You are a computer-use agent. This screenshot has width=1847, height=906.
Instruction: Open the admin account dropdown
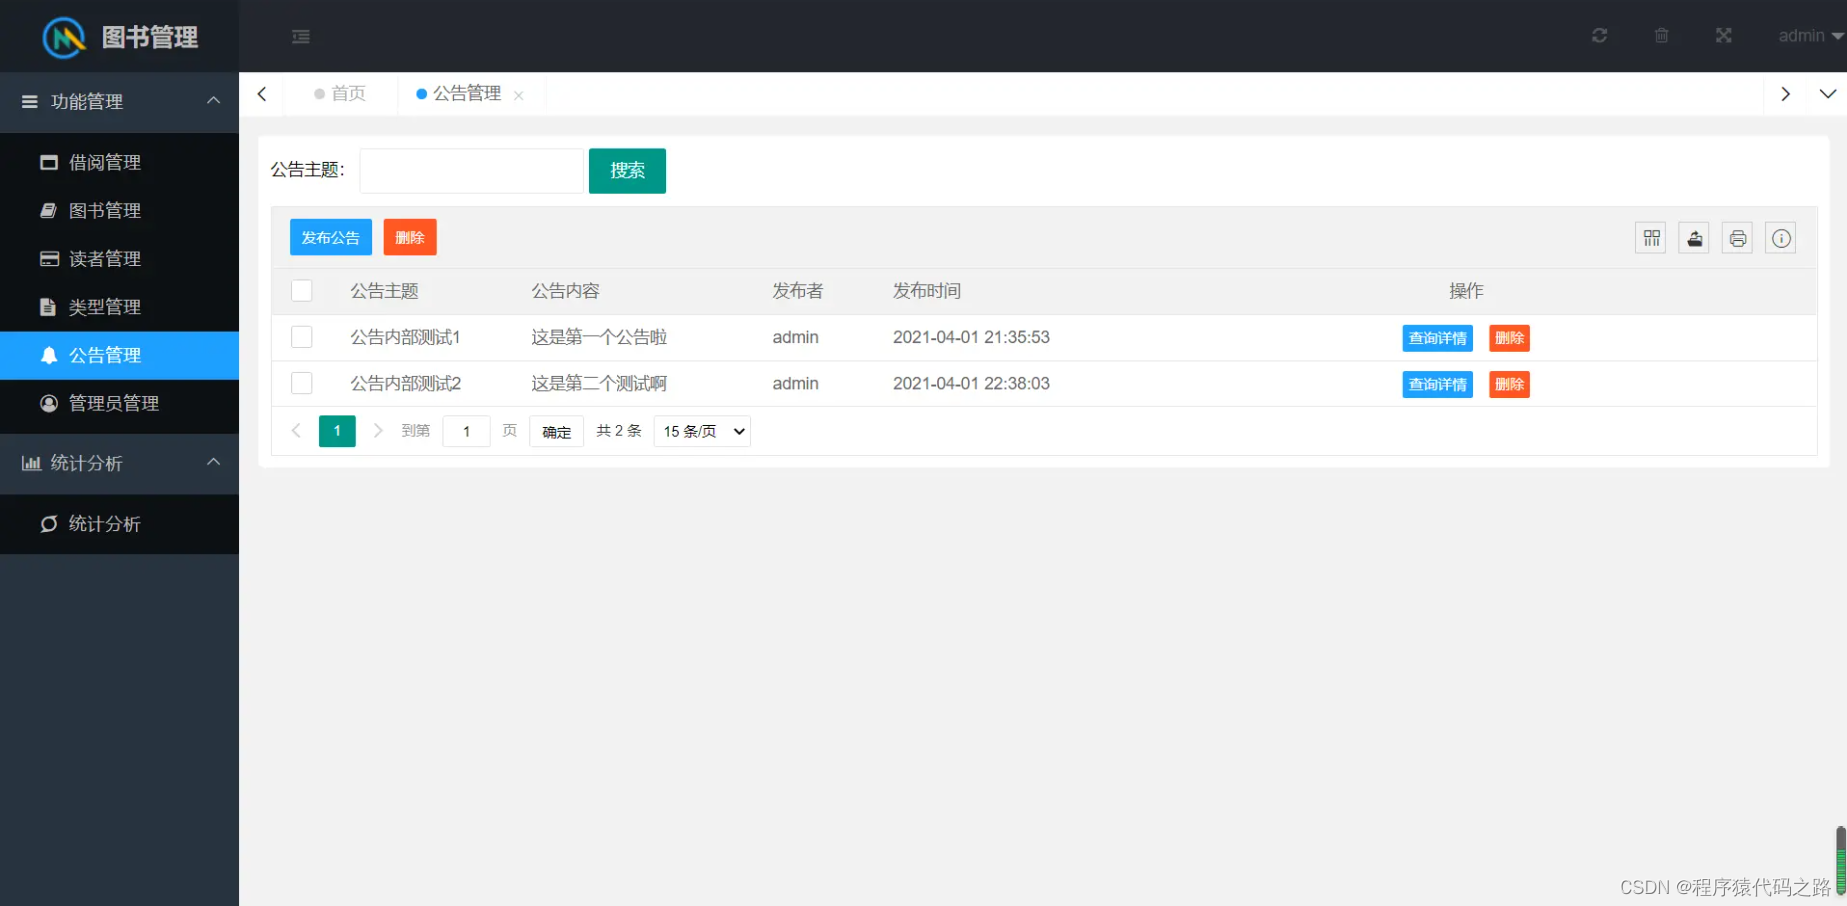1806,35
